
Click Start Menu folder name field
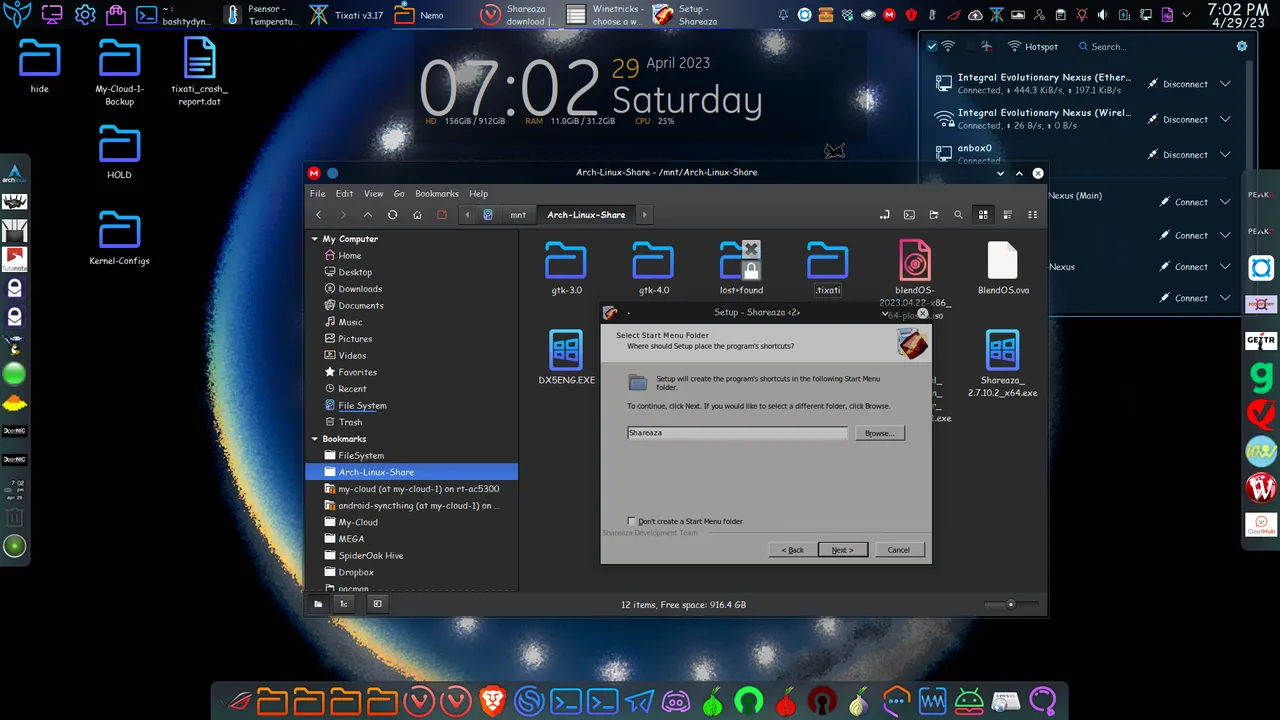tap(737, 433)
